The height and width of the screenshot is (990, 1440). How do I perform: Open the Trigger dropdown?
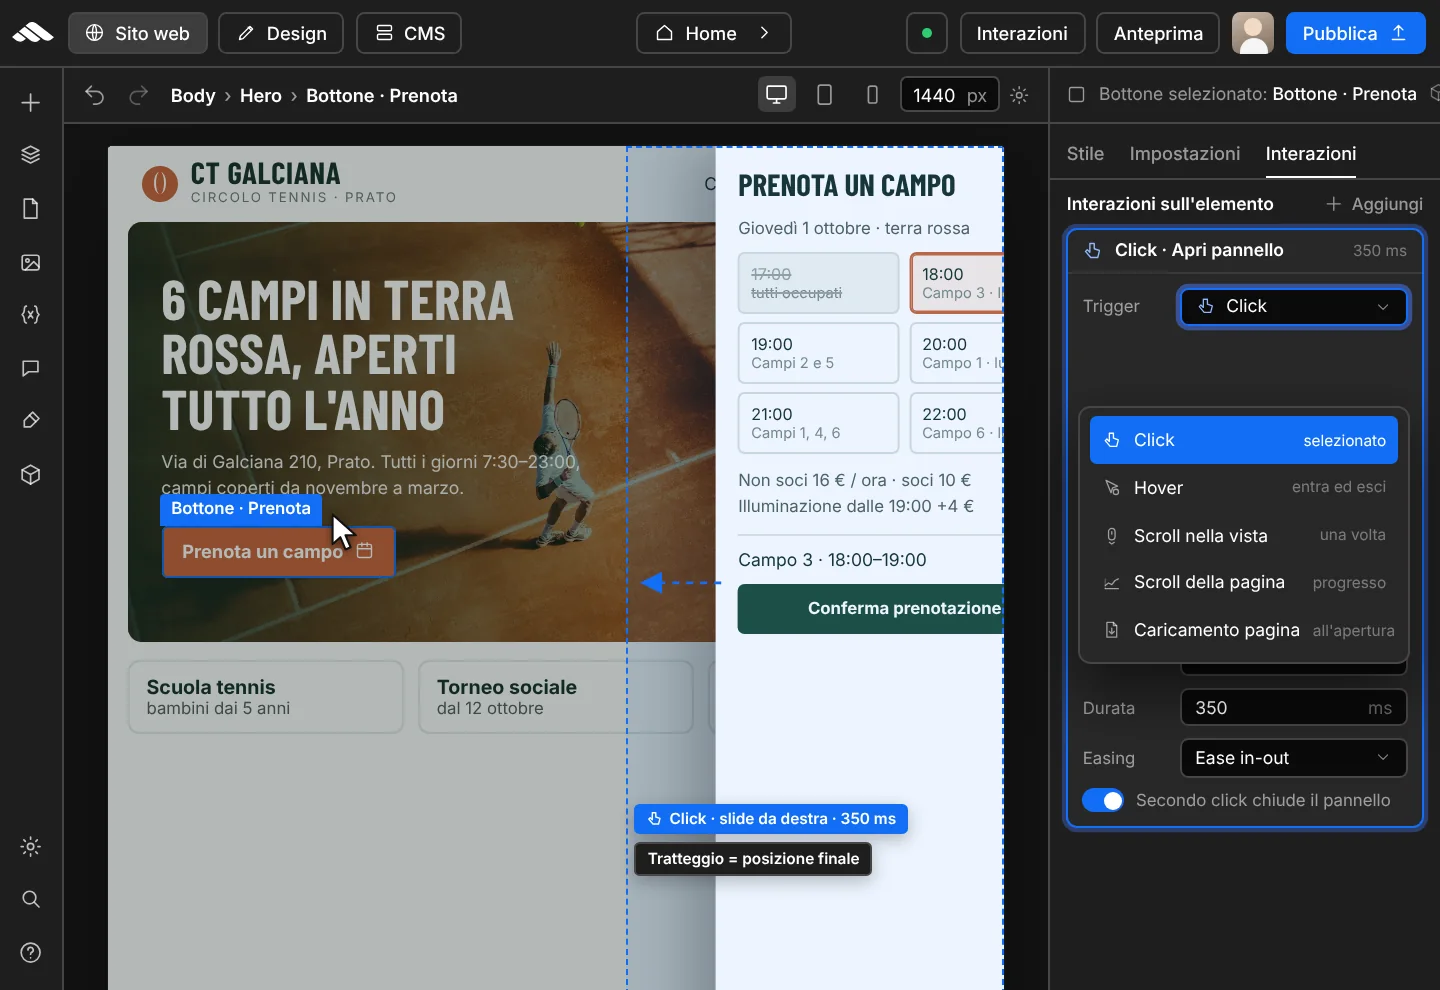[x=1294, y=306]
